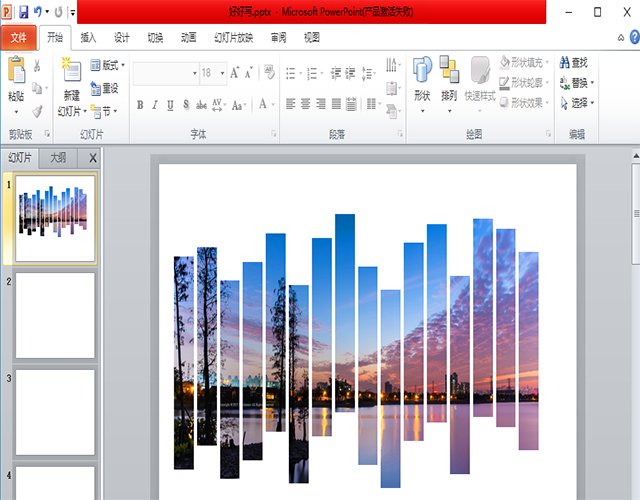640x500 pixels.
Task: Toggle italic formatting
Action: click(155, 105)
